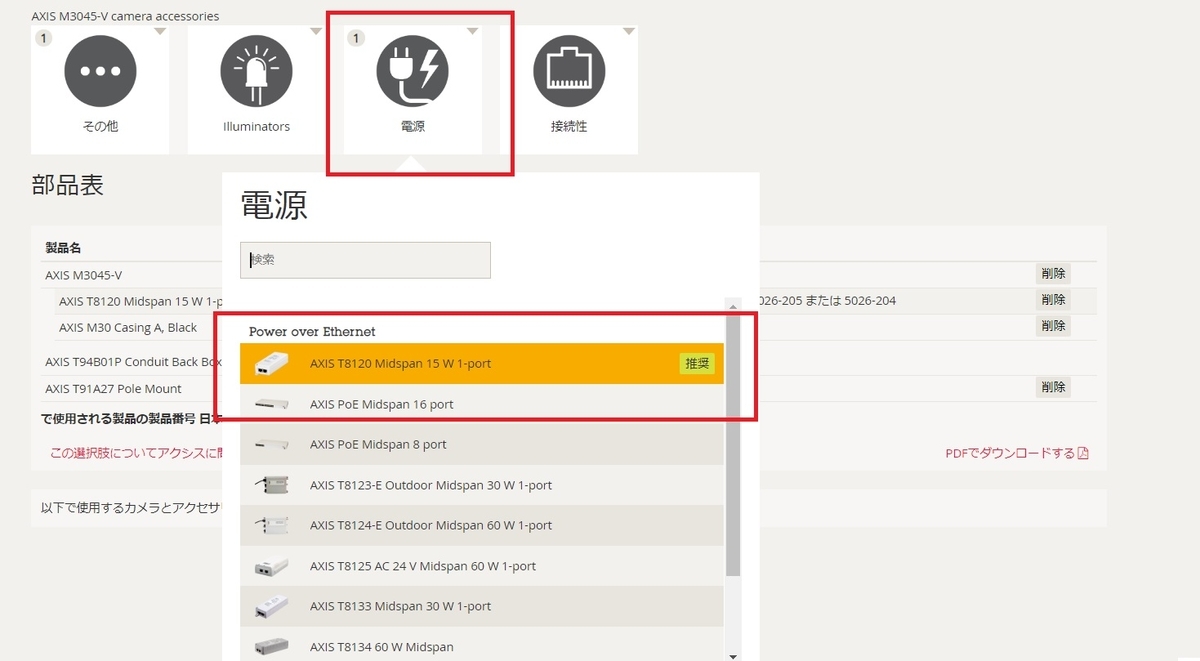Select AXIS T8133 Midspan 30 W 1-port

[482, 606]
